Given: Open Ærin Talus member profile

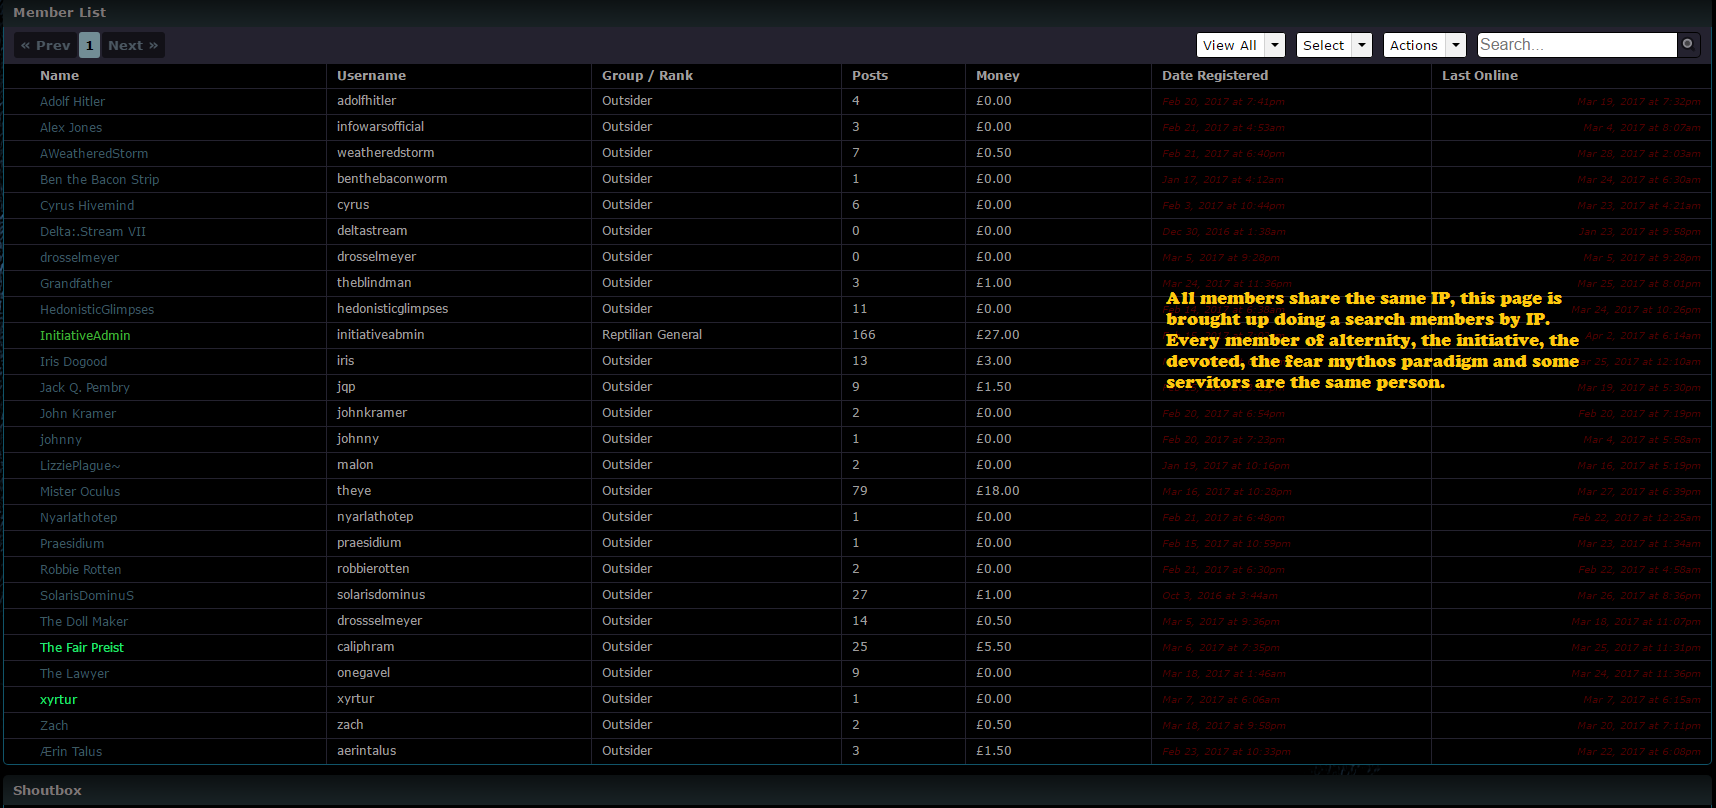Looking at the screenshot, I should point(71,752).
